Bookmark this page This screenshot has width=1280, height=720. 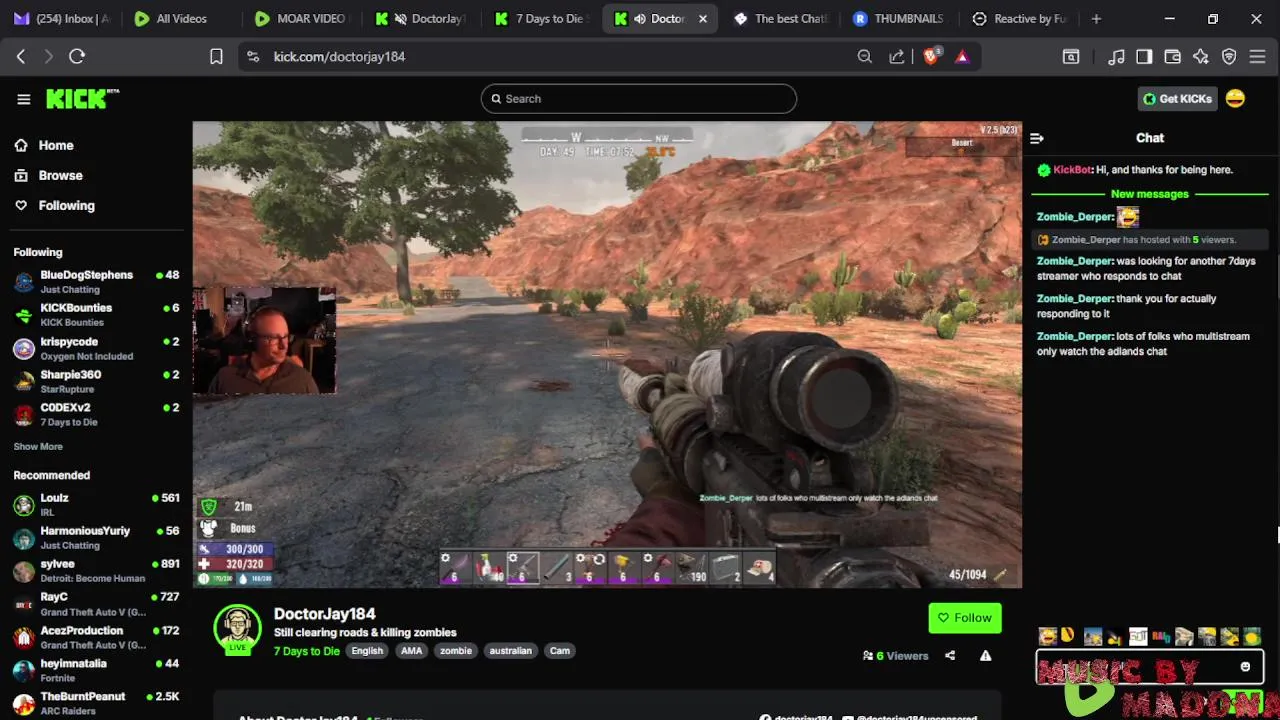pyautogui.click(x=216, y=57)
